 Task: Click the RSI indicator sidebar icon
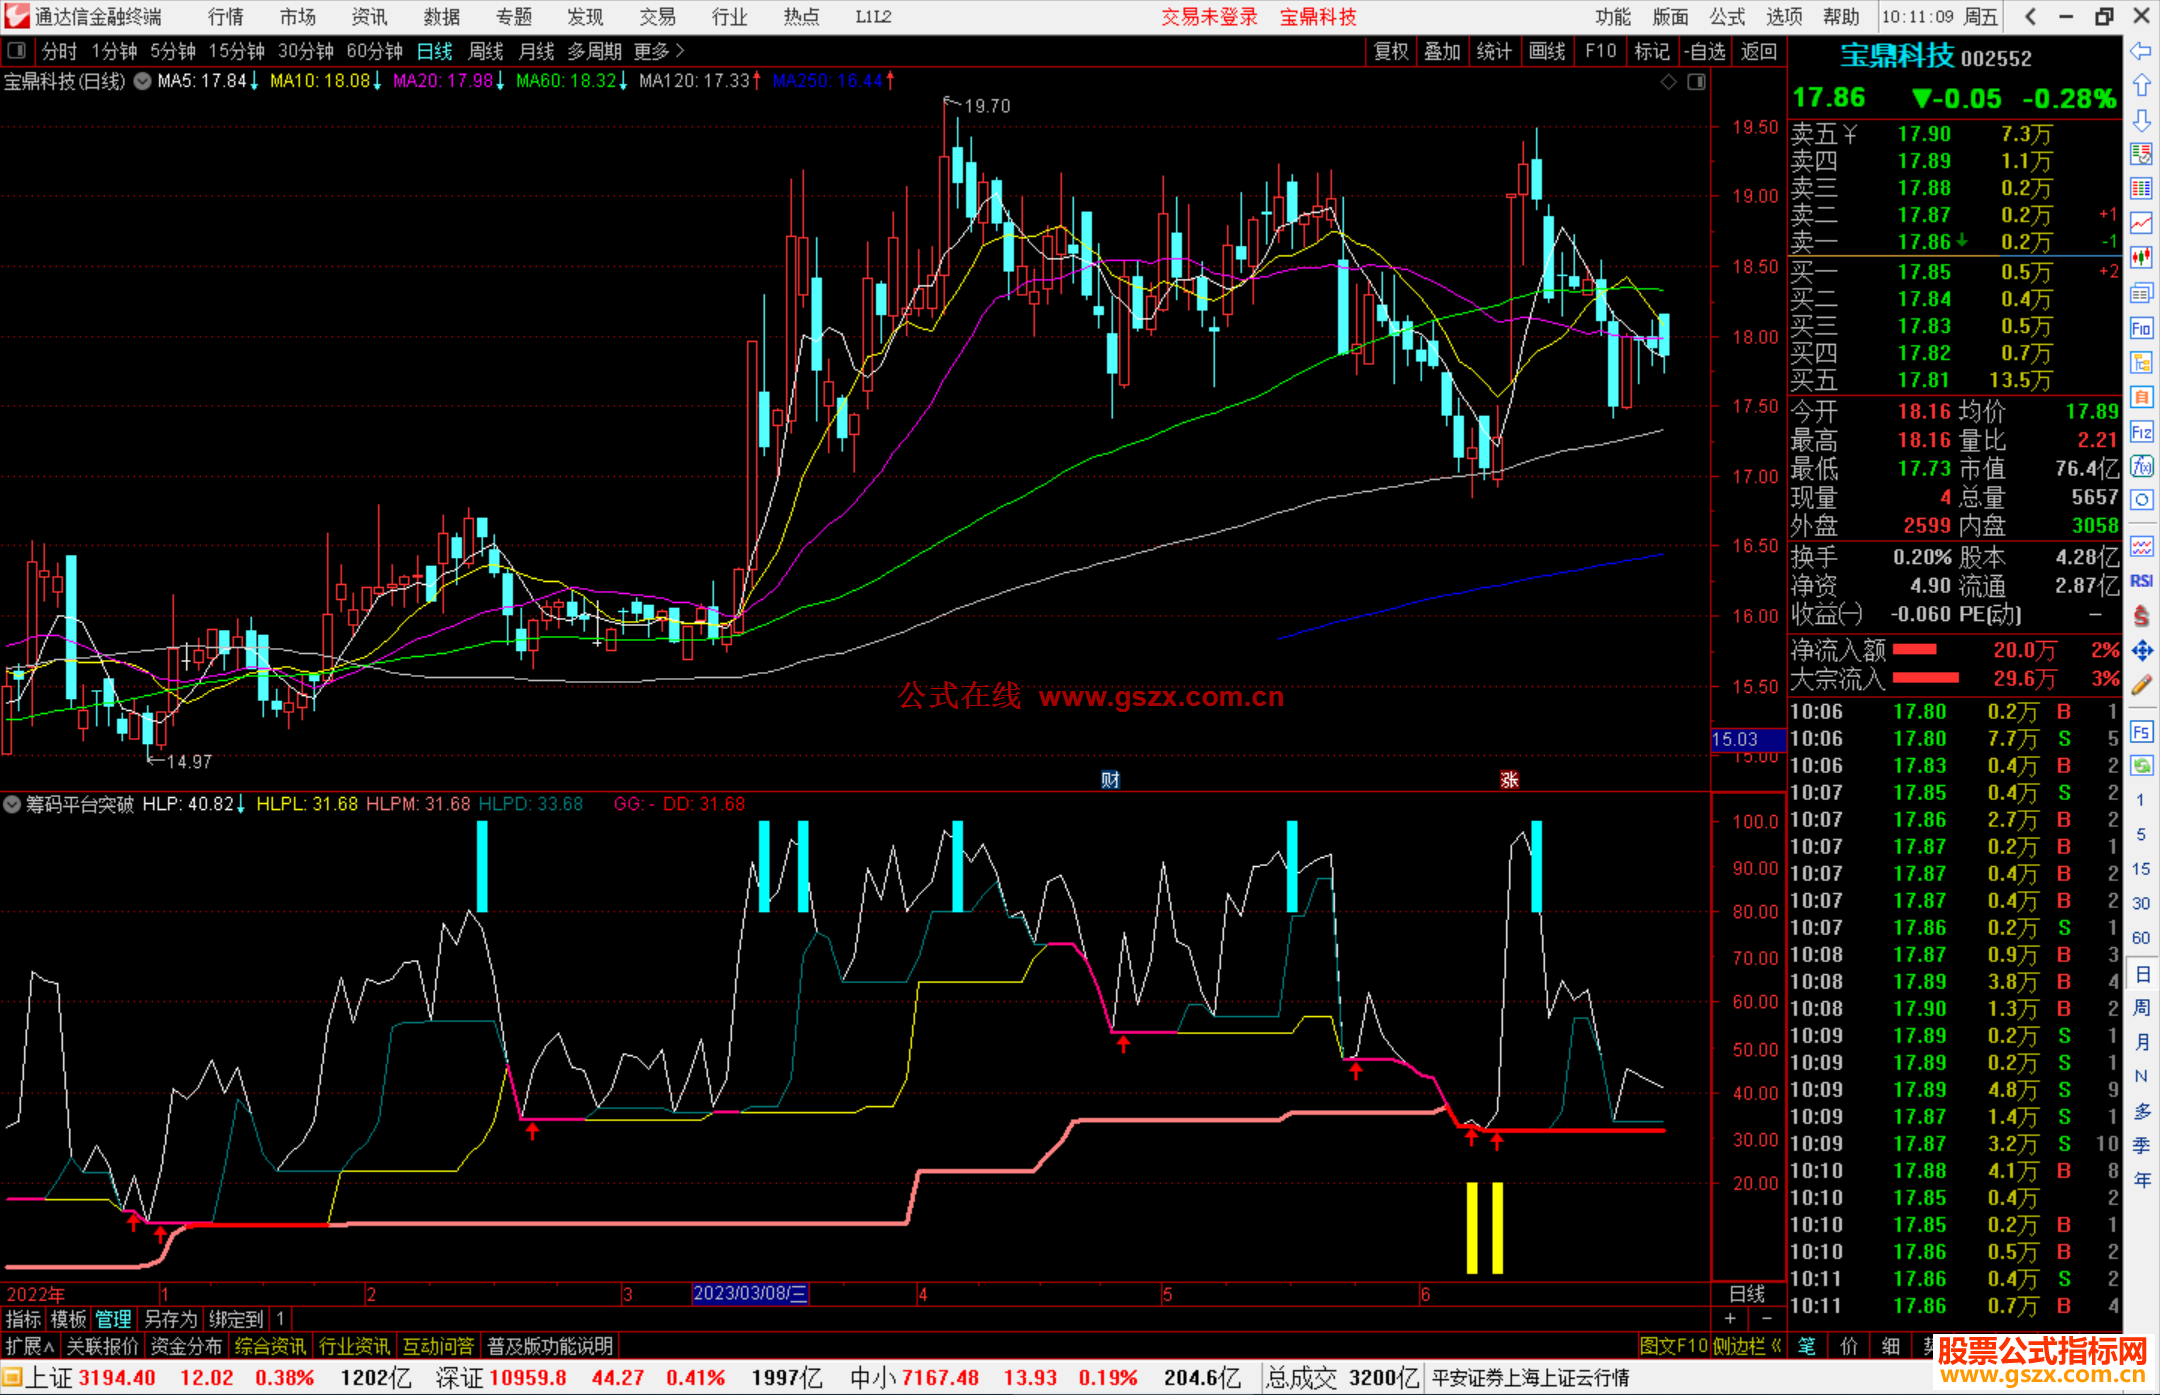(x=2141, y=581)
